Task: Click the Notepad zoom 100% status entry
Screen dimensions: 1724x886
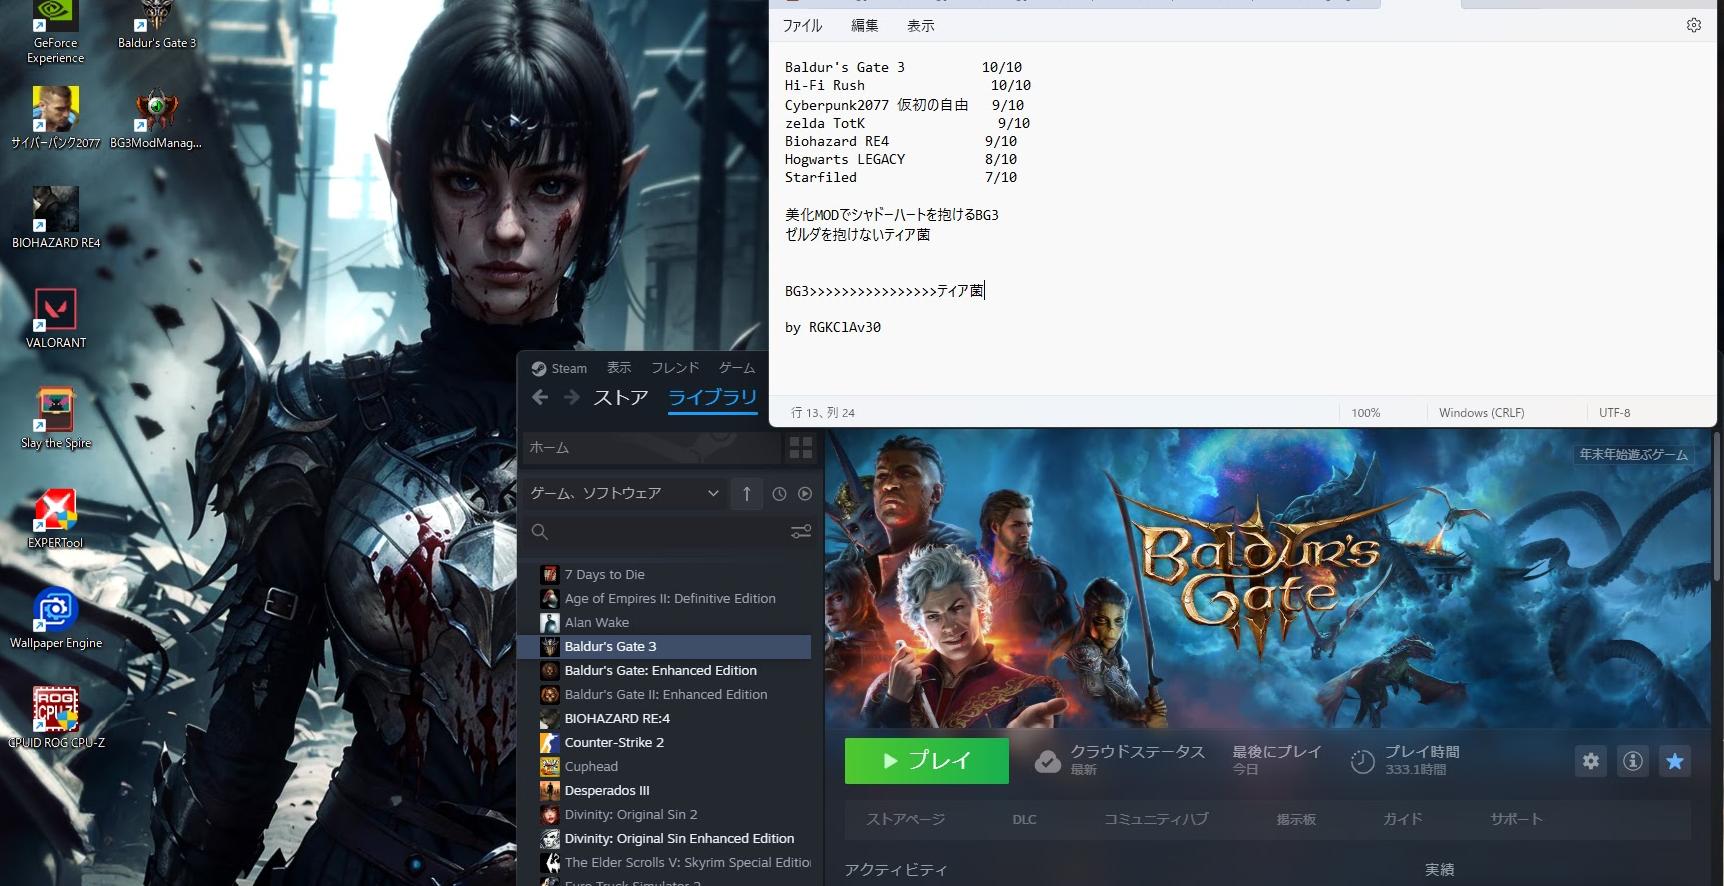Action: click(1365, 412)
